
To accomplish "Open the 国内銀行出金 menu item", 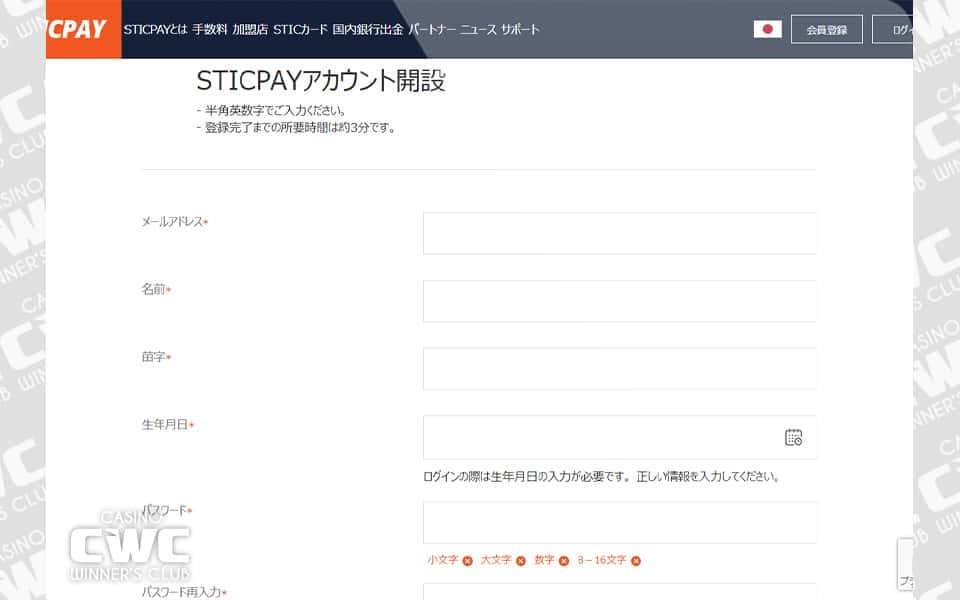I will [367, 29].
